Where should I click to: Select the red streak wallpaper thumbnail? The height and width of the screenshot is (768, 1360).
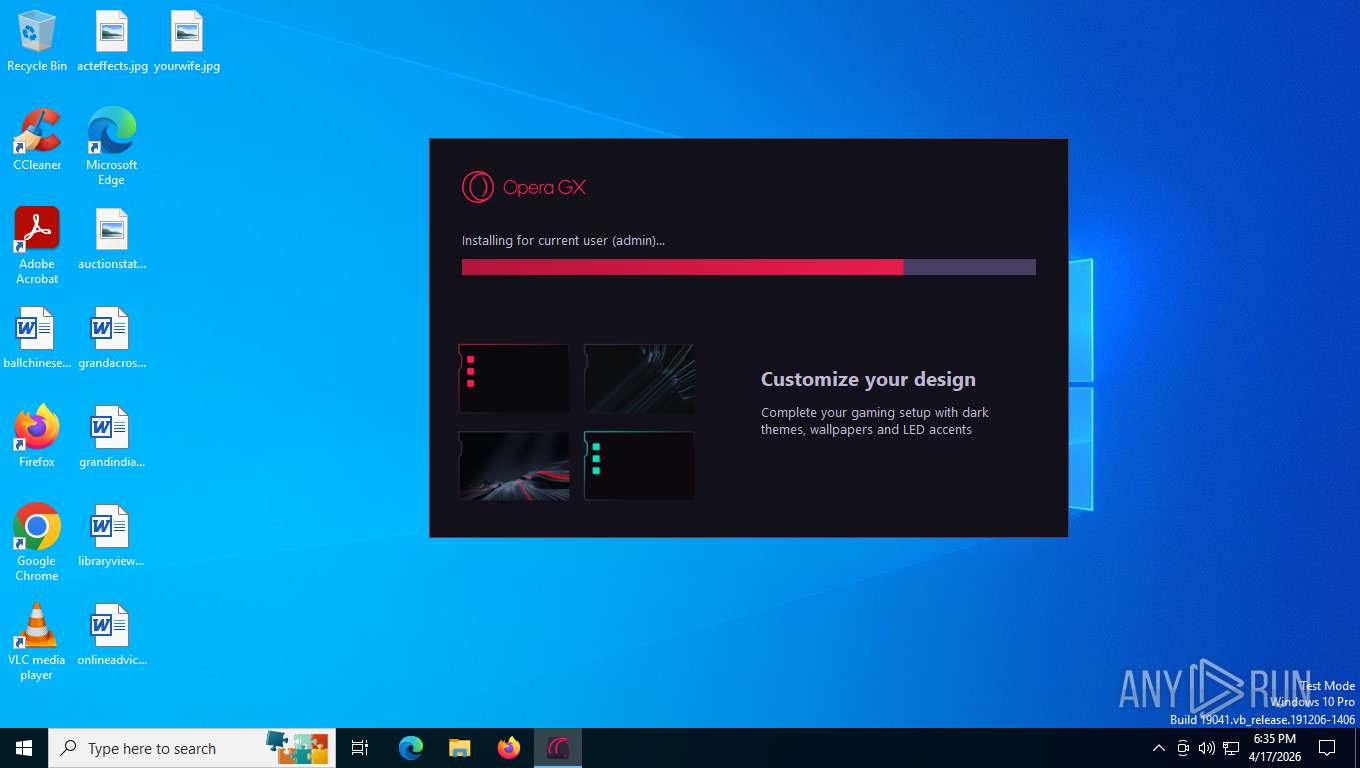[x=514, y=465]
